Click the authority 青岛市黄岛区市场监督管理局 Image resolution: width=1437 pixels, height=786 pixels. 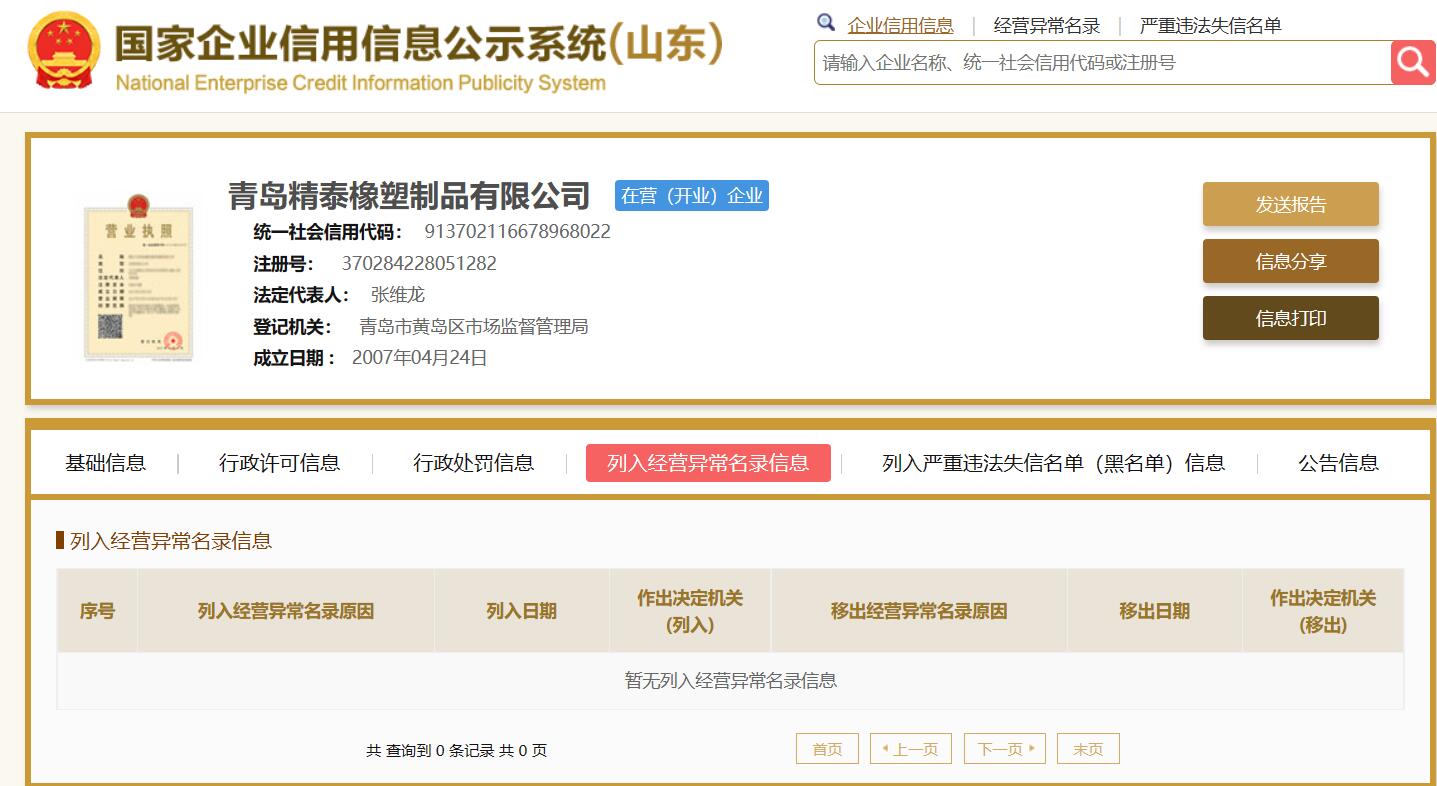click(x=474, y=327)
